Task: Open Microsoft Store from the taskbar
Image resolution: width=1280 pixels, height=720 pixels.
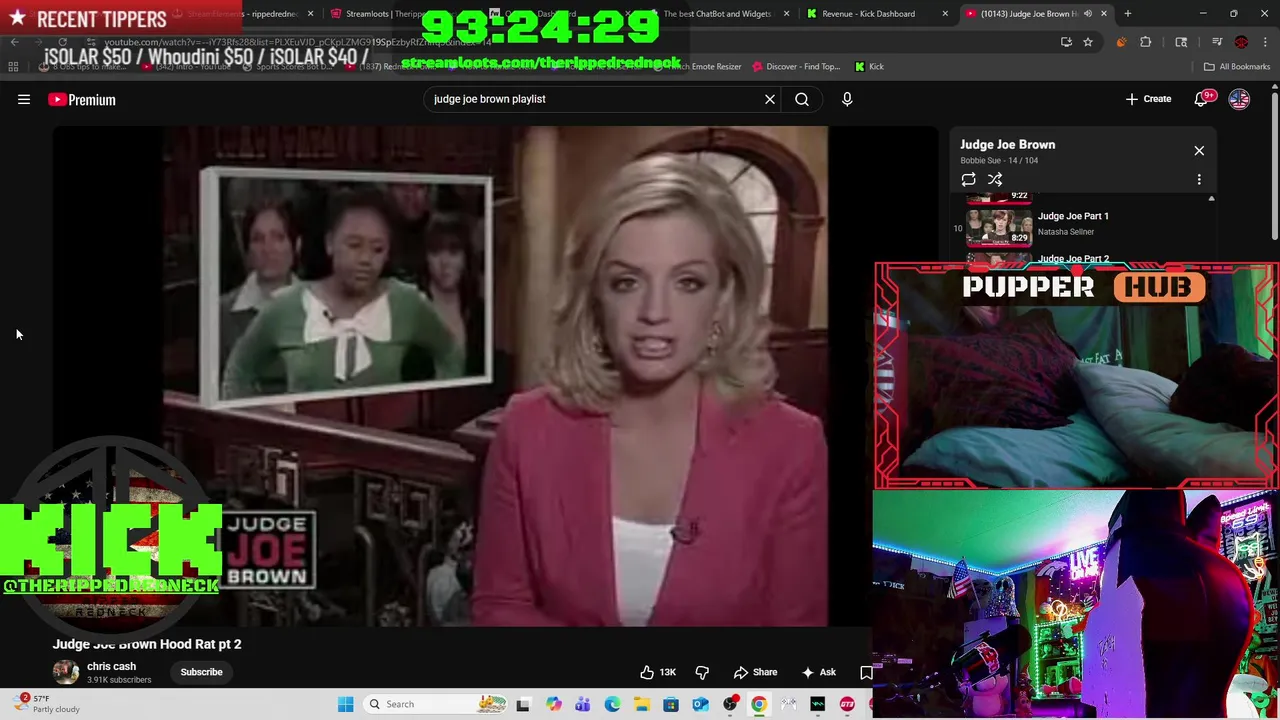Action: coord(671,704)
